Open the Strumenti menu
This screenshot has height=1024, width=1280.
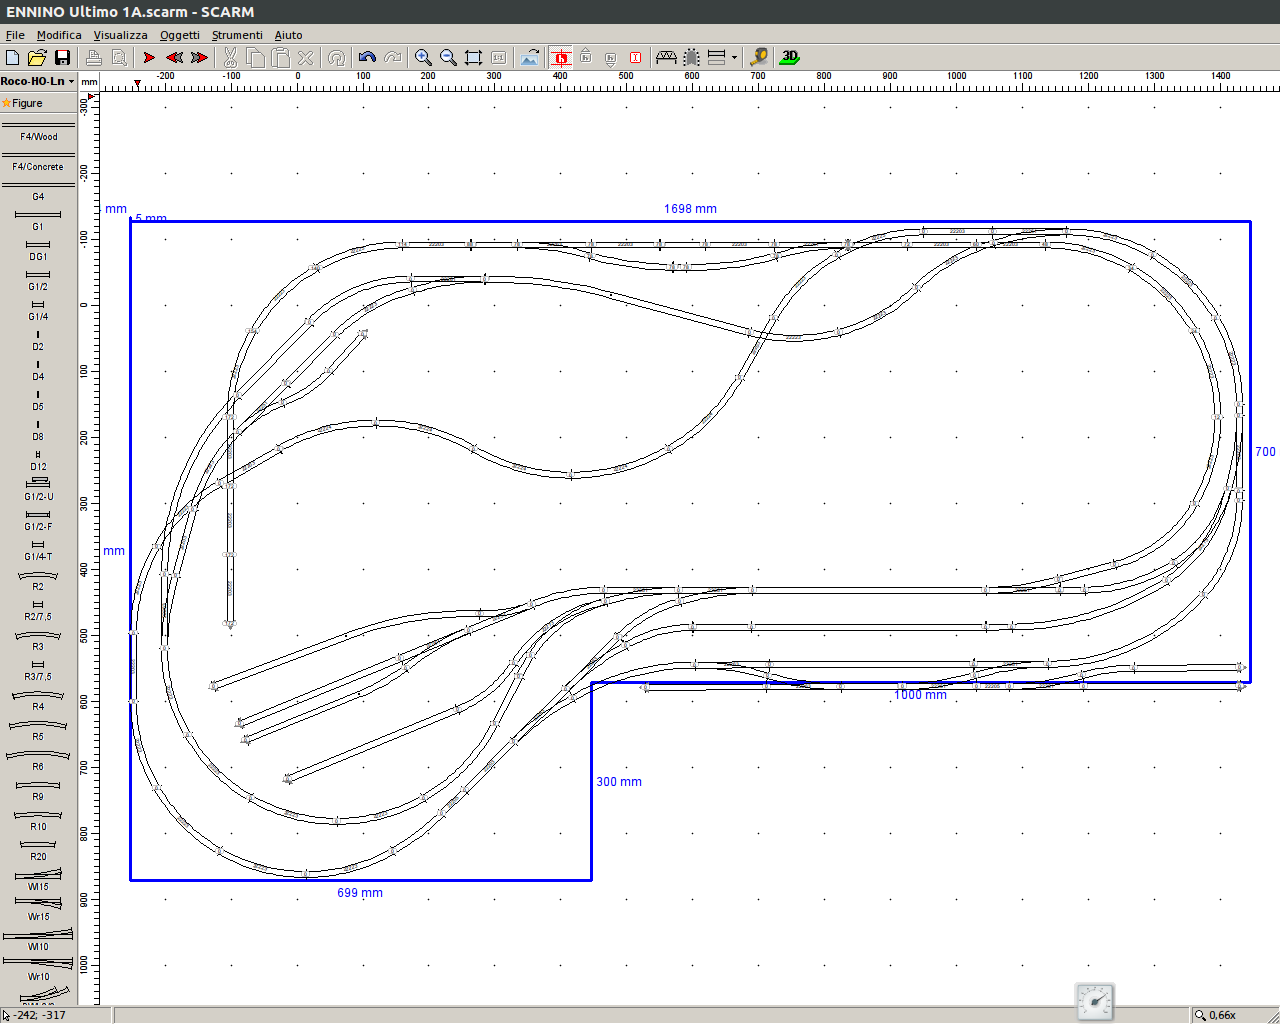237,35
